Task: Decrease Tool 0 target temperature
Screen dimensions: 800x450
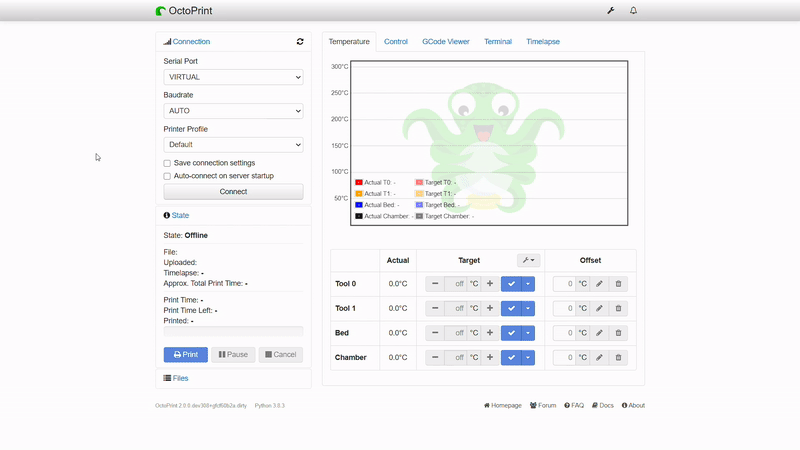Action: pyautogui.click(x=435, y=284)
